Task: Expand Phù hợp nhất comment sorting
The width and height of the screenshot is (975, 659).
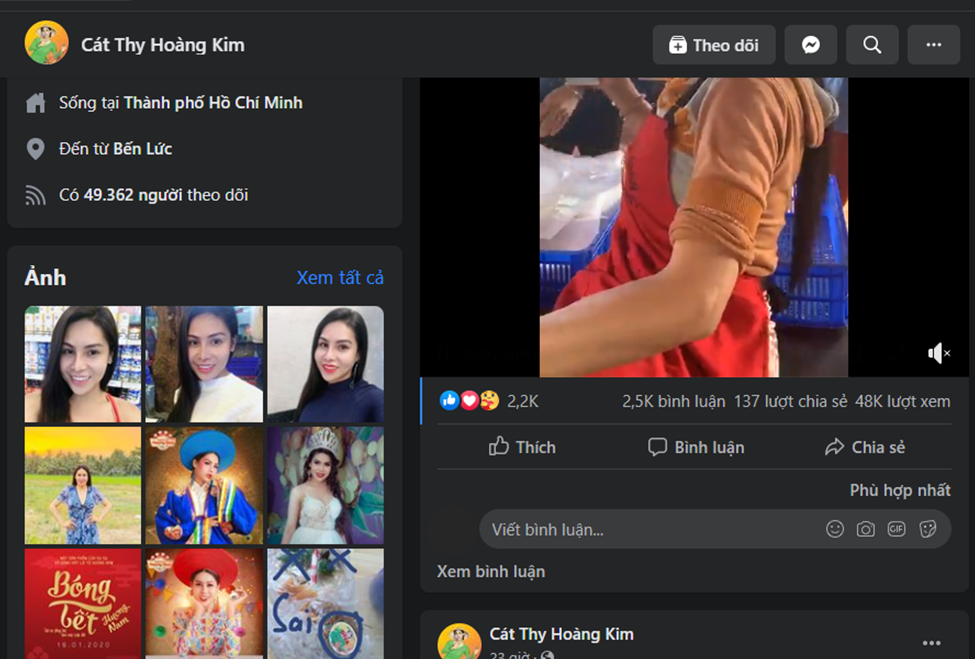Action: 899,490
